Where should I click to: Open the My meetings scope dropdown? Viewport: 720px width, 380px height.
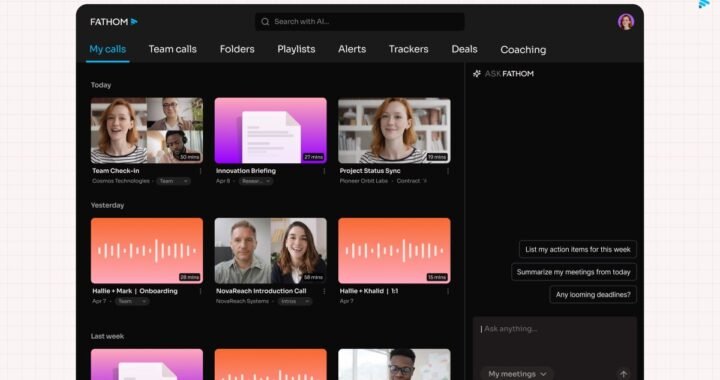517,374
